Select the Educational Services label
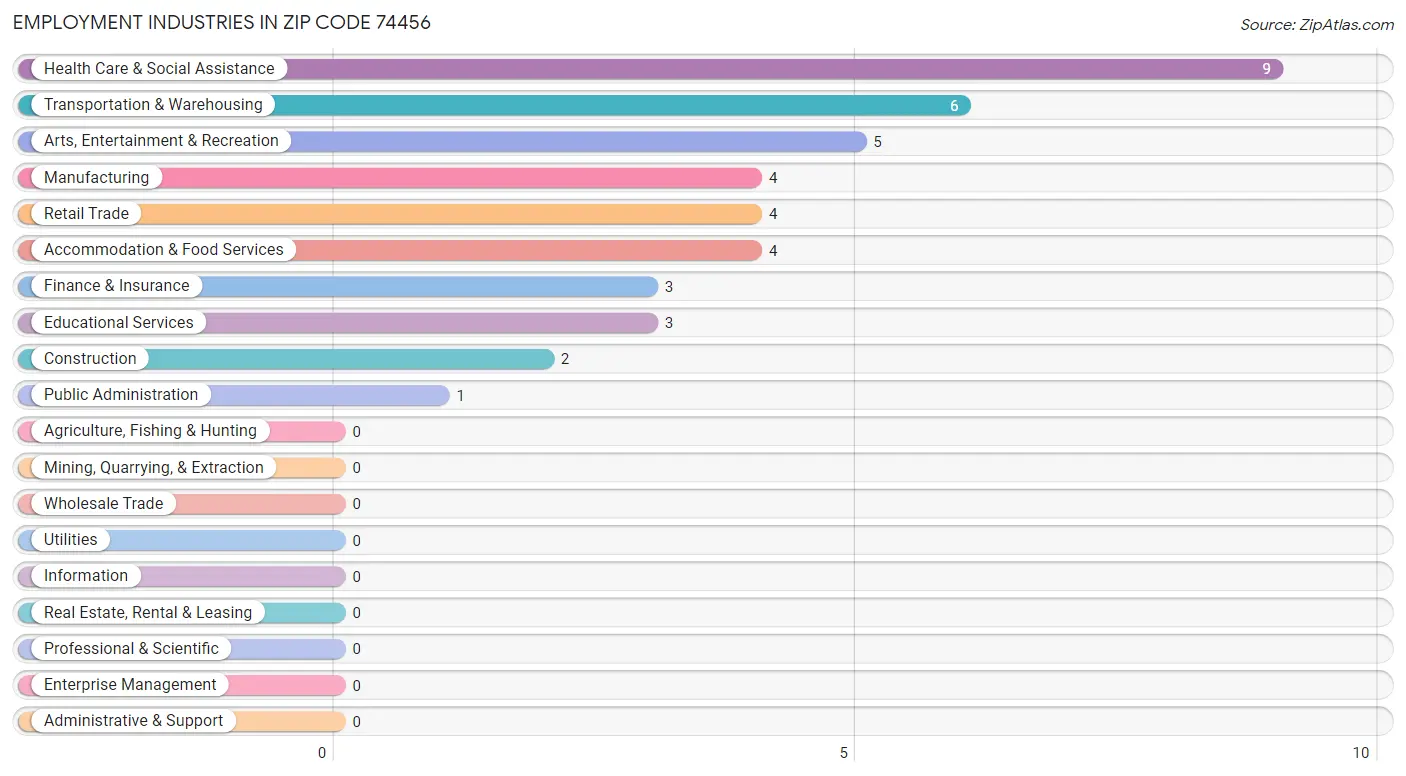The width and height of the screenshot is (1406, 776). 119,322
